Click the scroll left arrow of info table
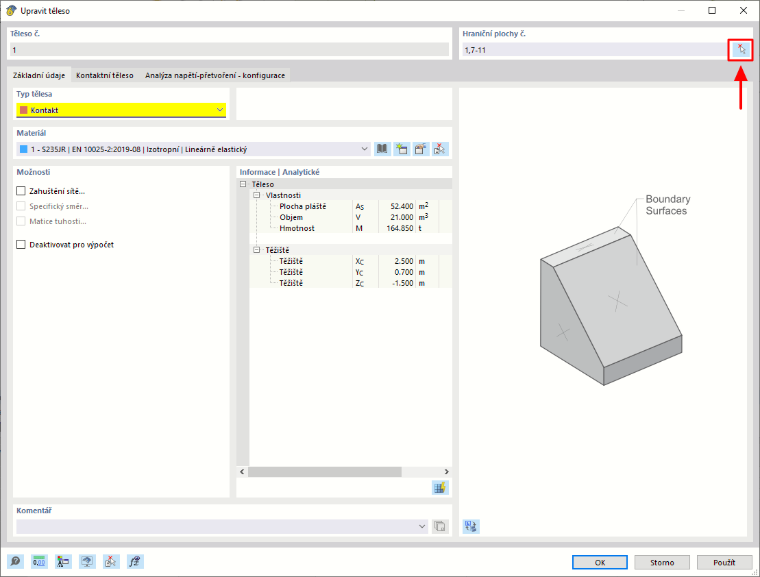 (x=242, y=471)
